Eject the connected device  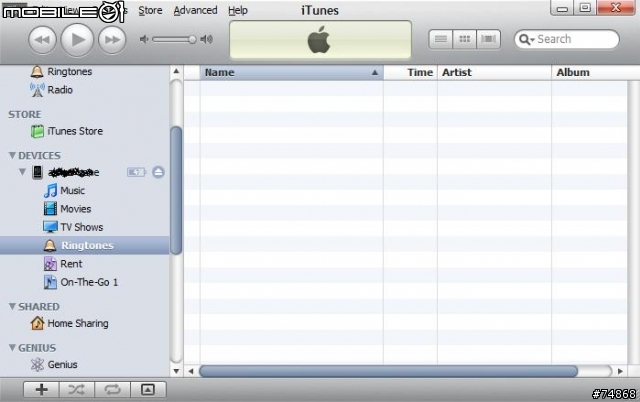[158, 172]
